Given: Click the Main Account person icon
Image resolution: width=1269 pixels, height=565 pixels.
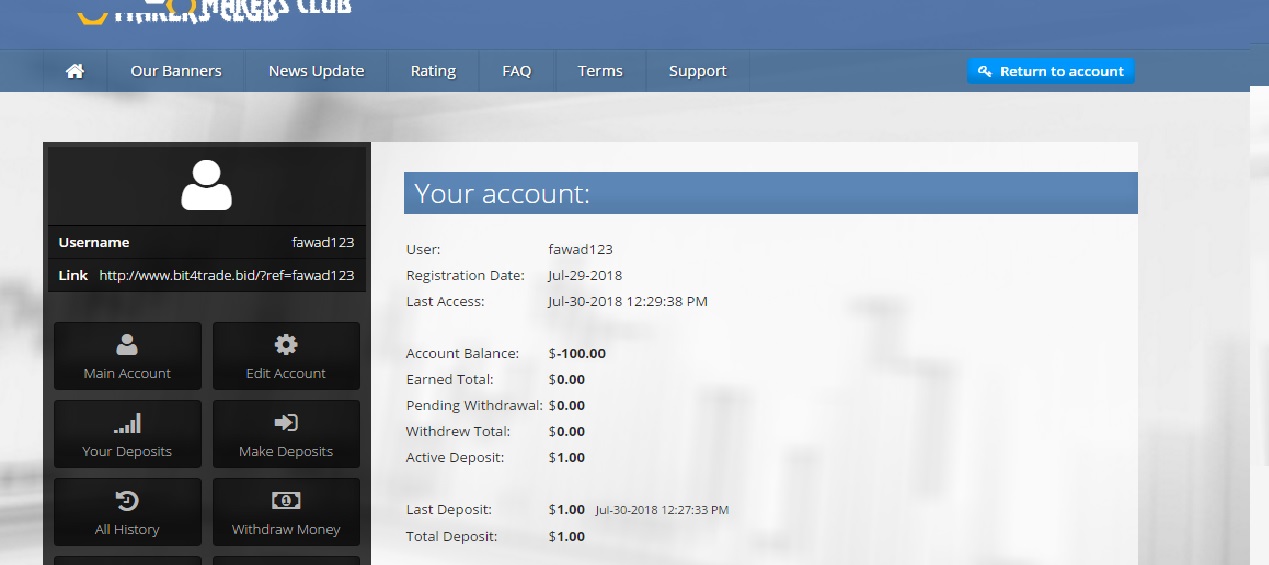Looking at the screenshot, I should [x=127, y=345].
